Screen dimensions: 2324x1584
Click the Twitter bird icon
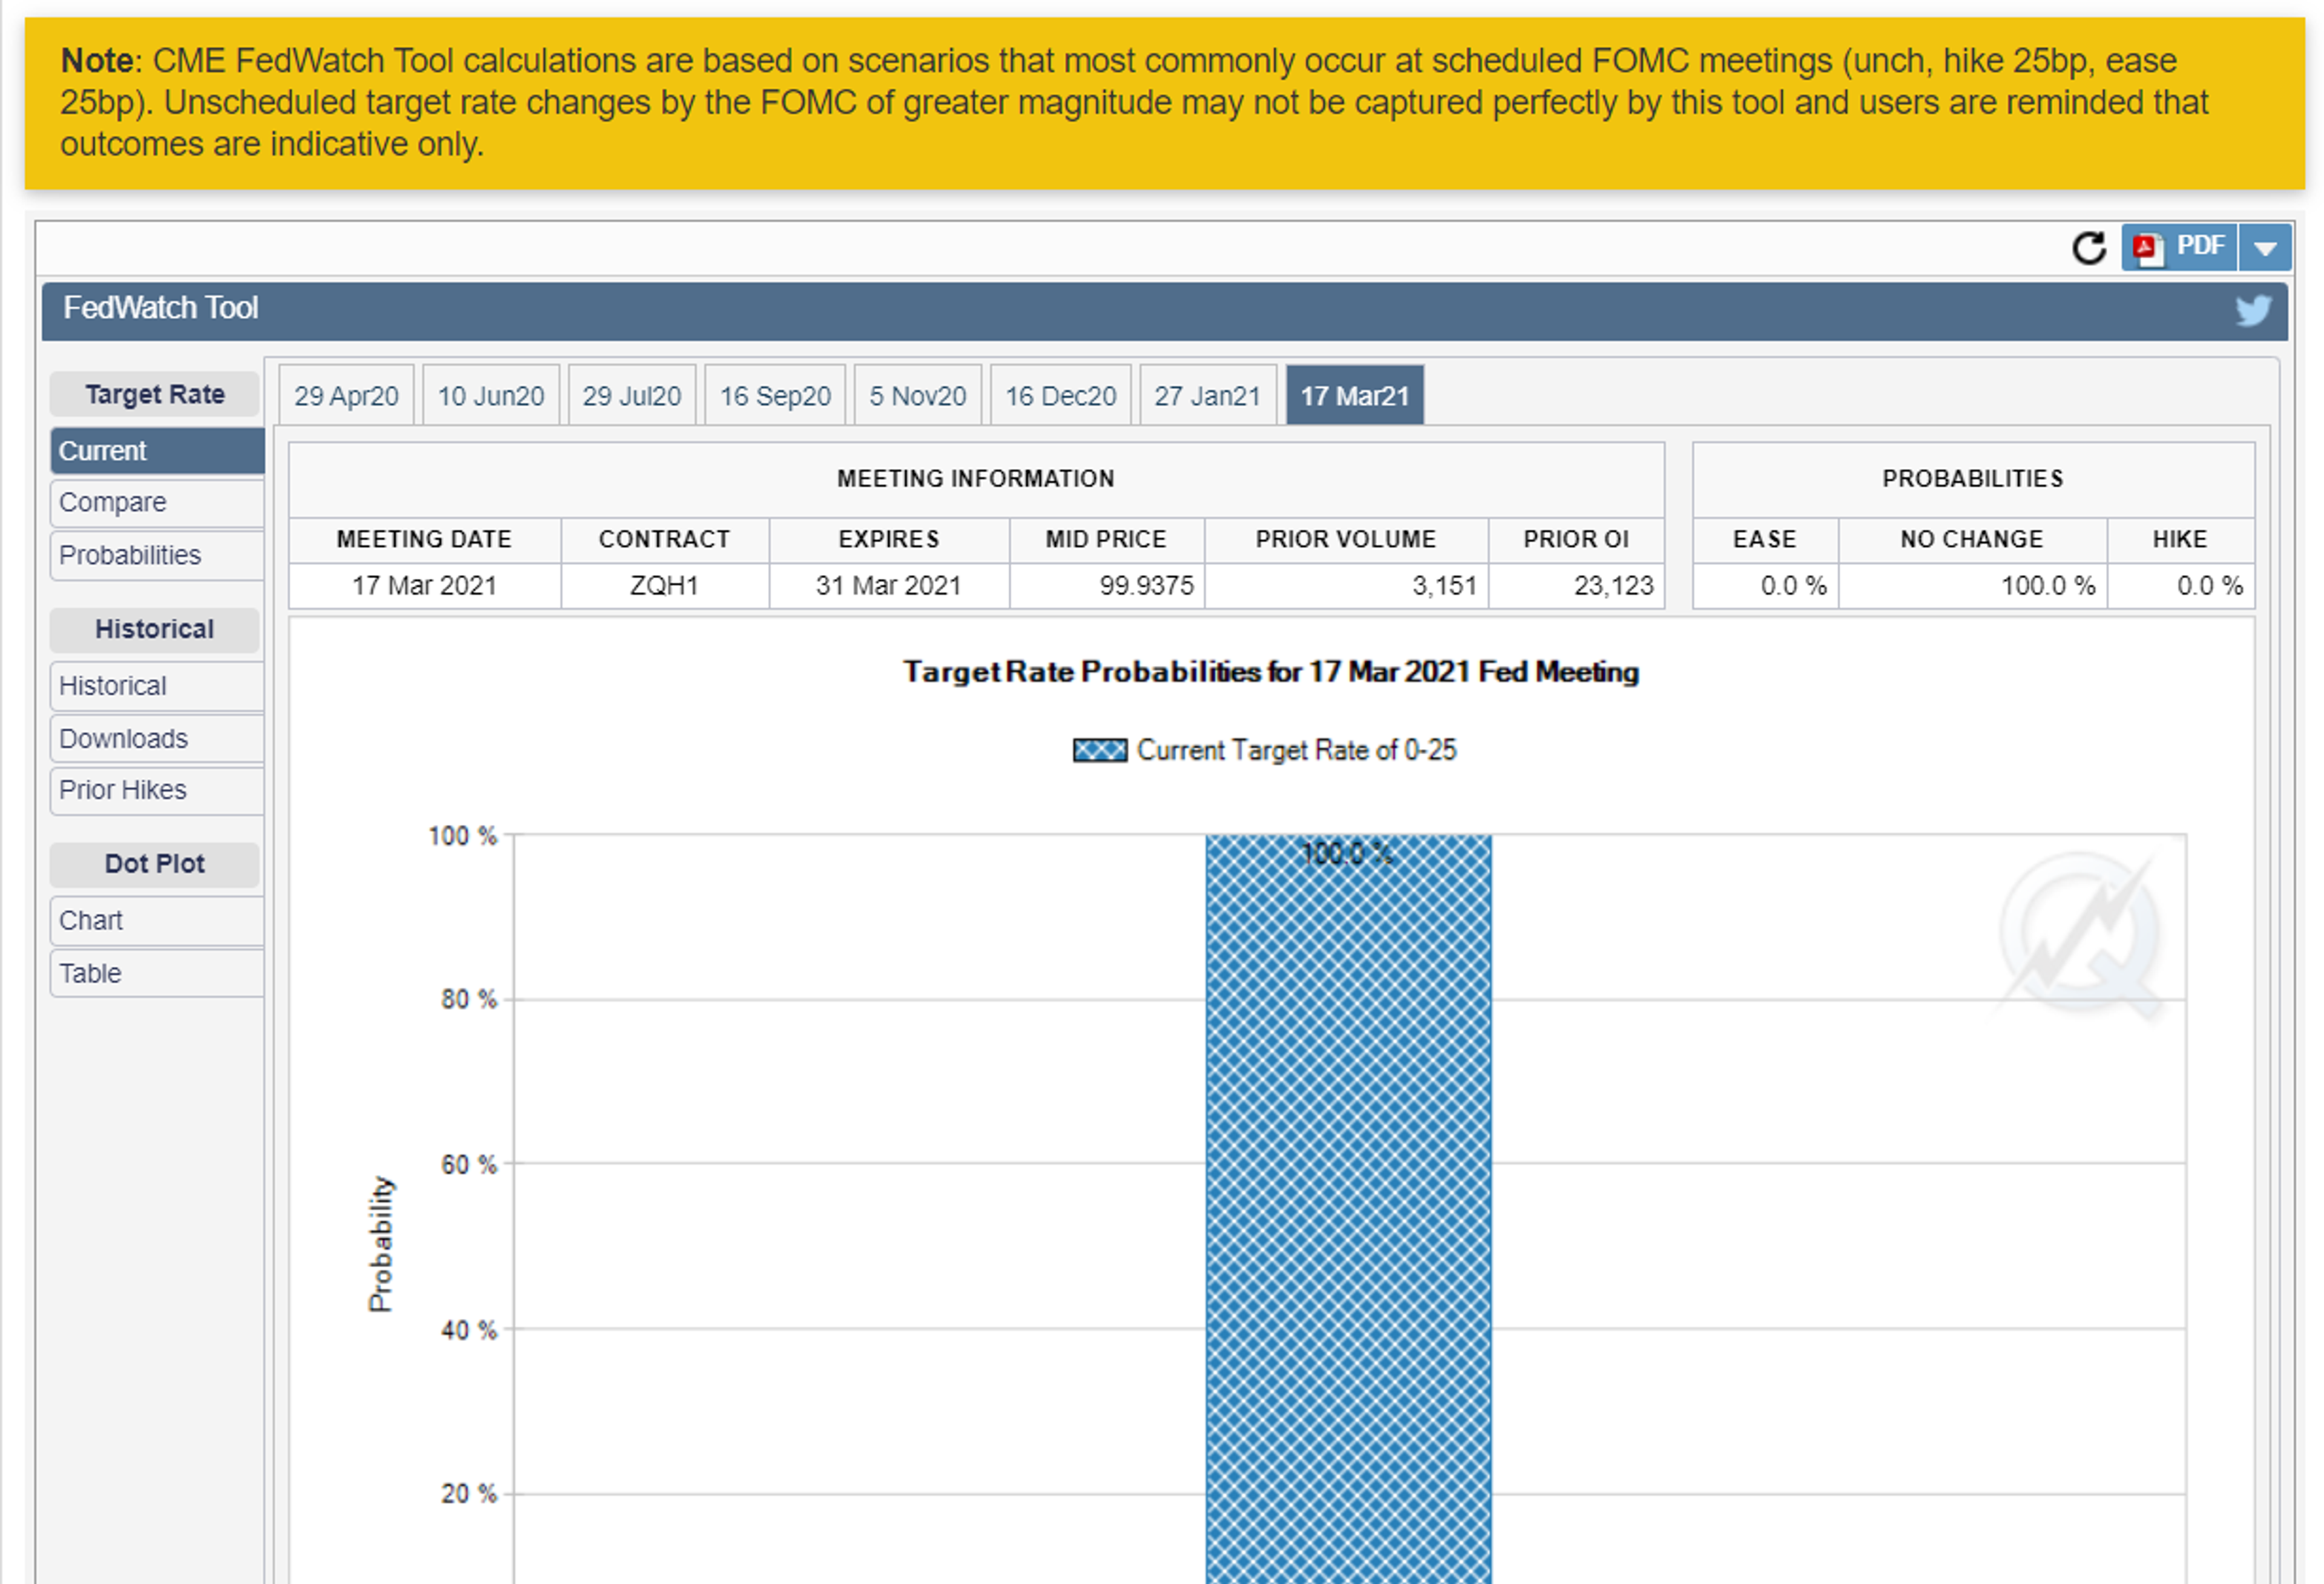(x=2254, y=310)
